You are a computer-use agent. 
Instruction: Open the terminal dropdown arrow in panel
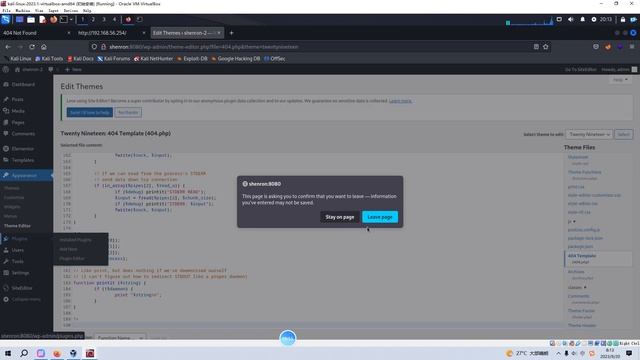pos(71,19)
